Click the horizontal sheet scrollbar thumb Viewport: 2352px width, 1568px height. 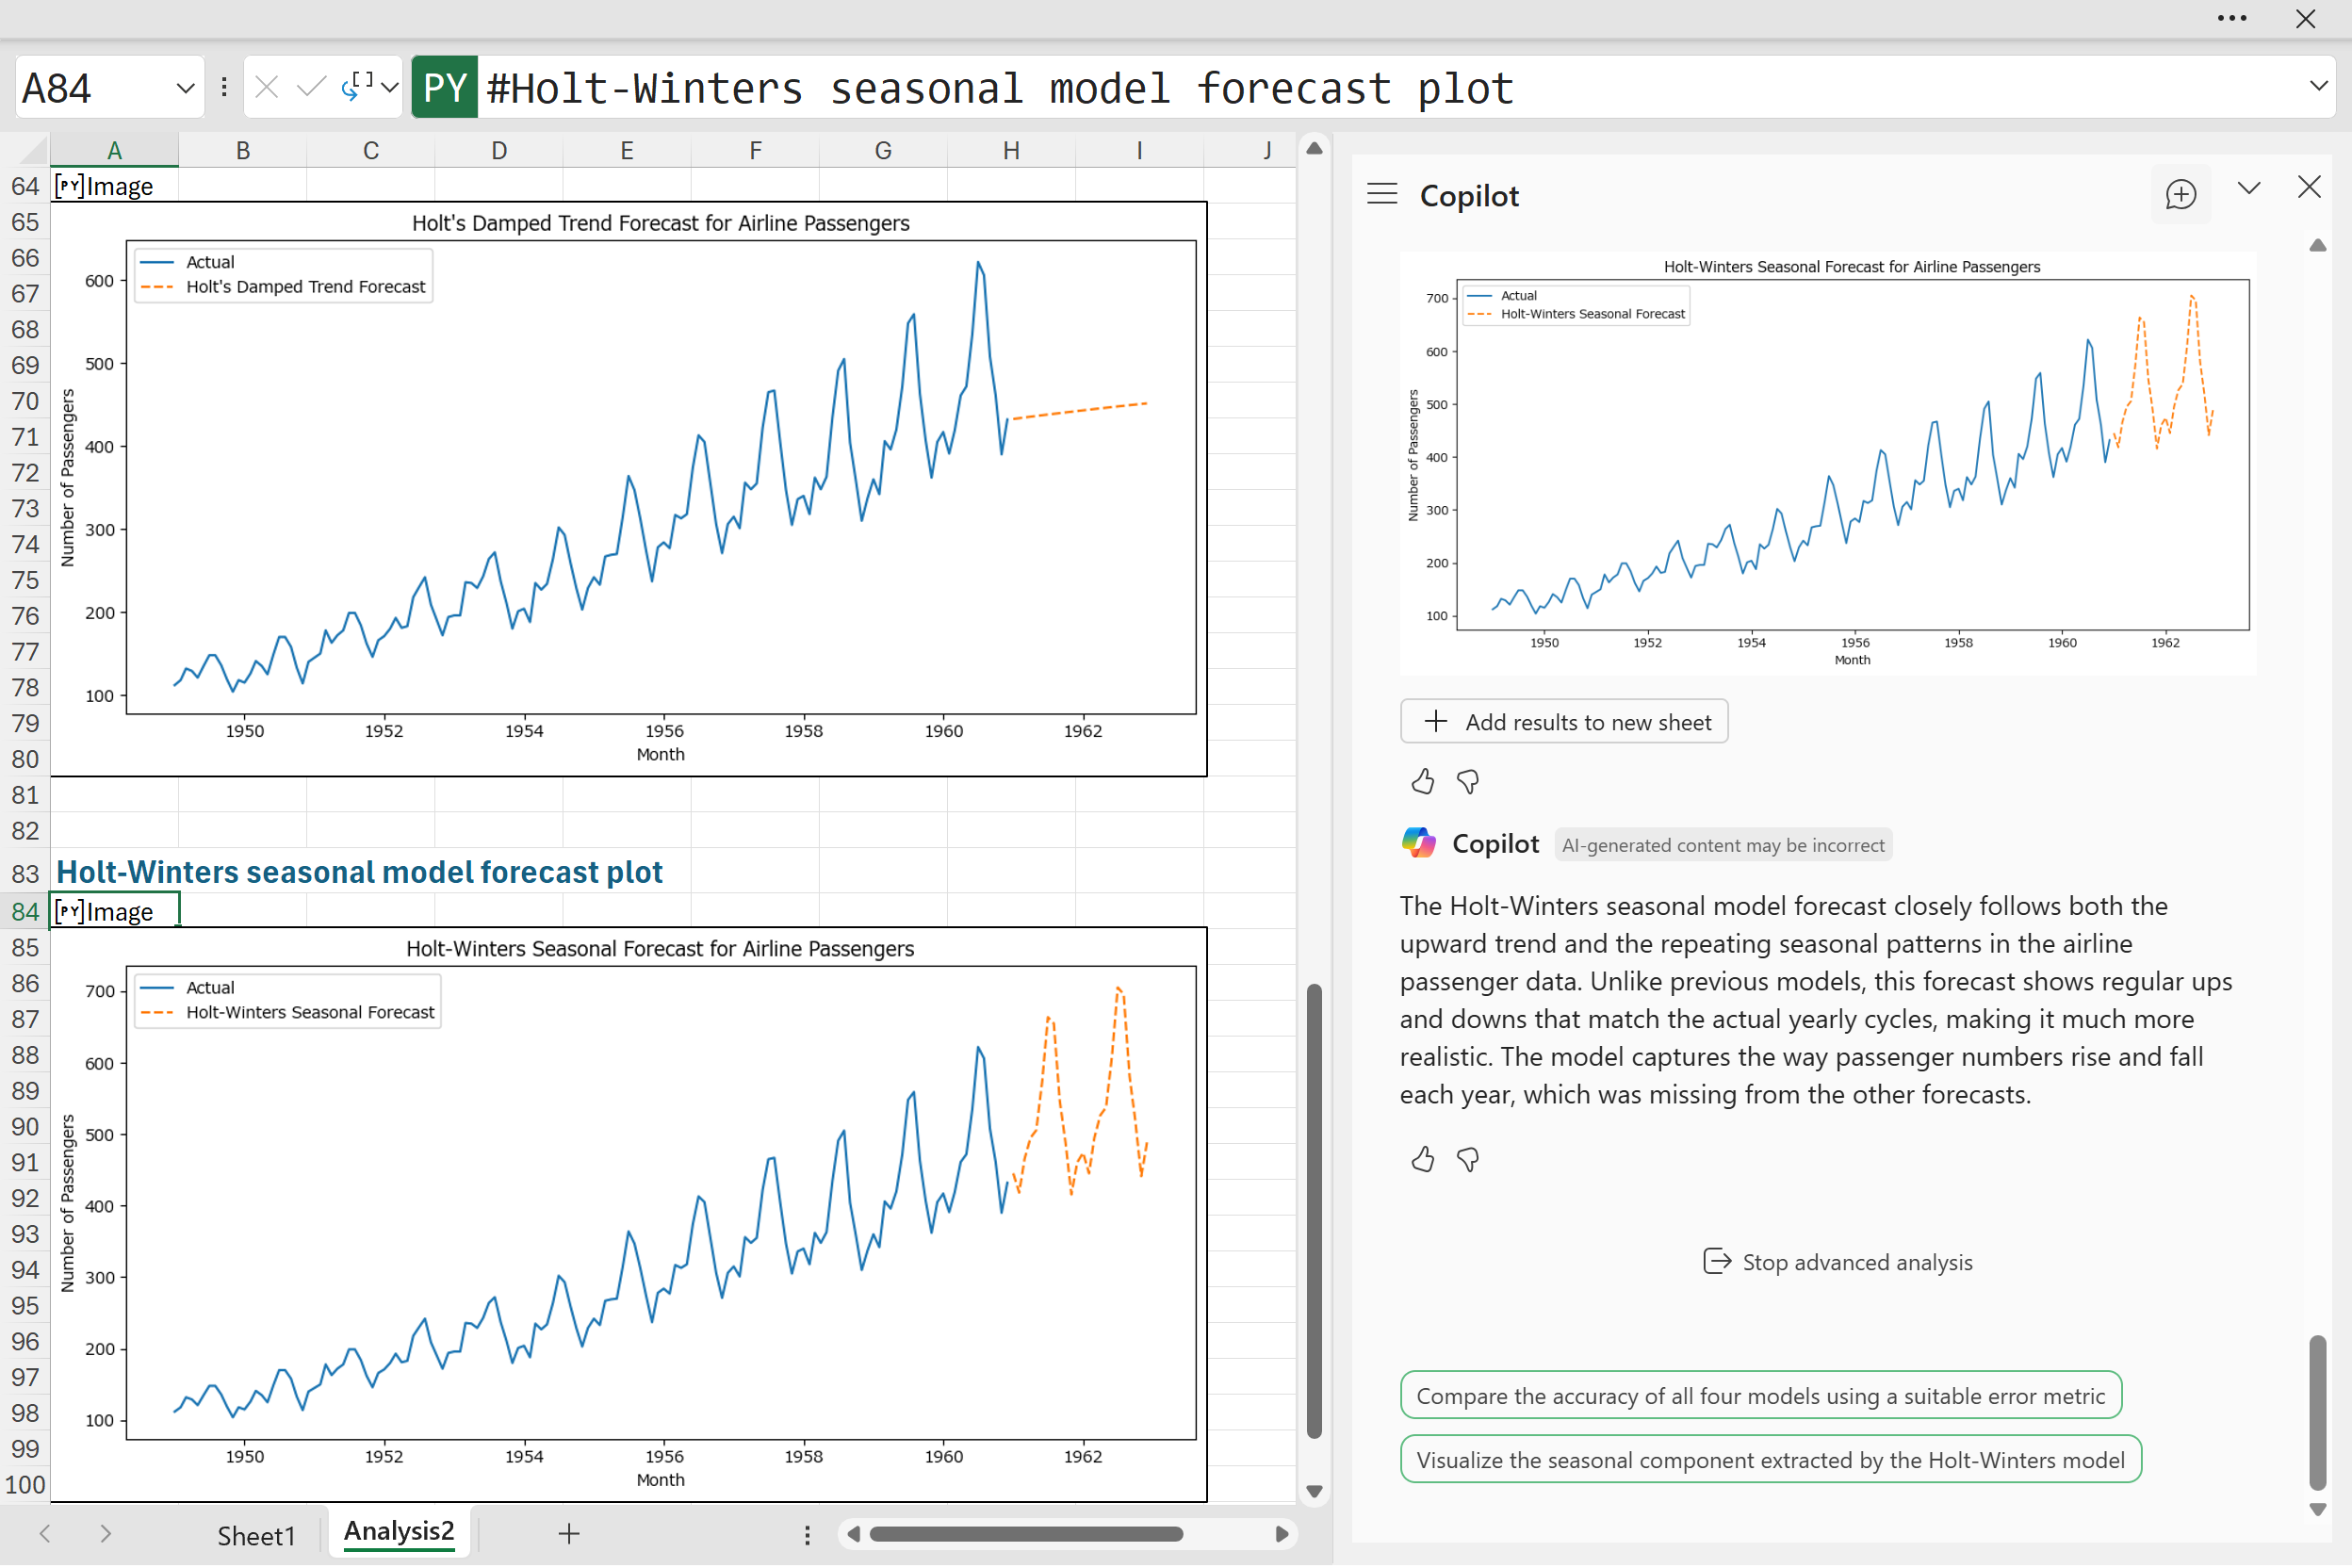click(x=1025, y=1534)
